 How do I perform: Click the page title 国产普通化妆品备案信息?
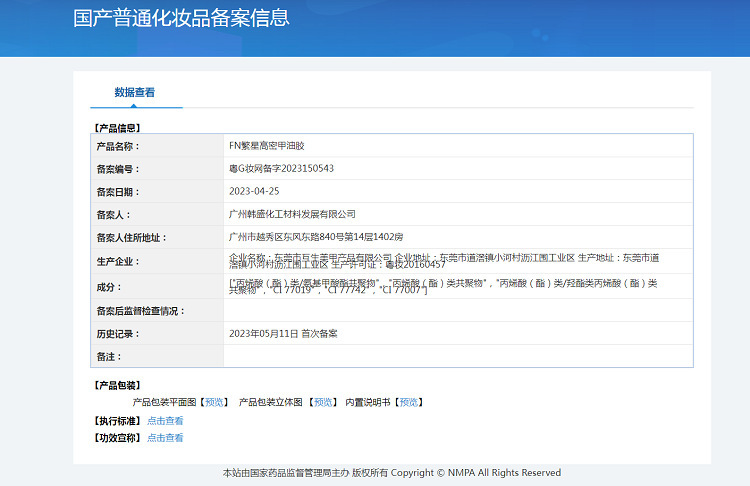[x=181, y=18]
